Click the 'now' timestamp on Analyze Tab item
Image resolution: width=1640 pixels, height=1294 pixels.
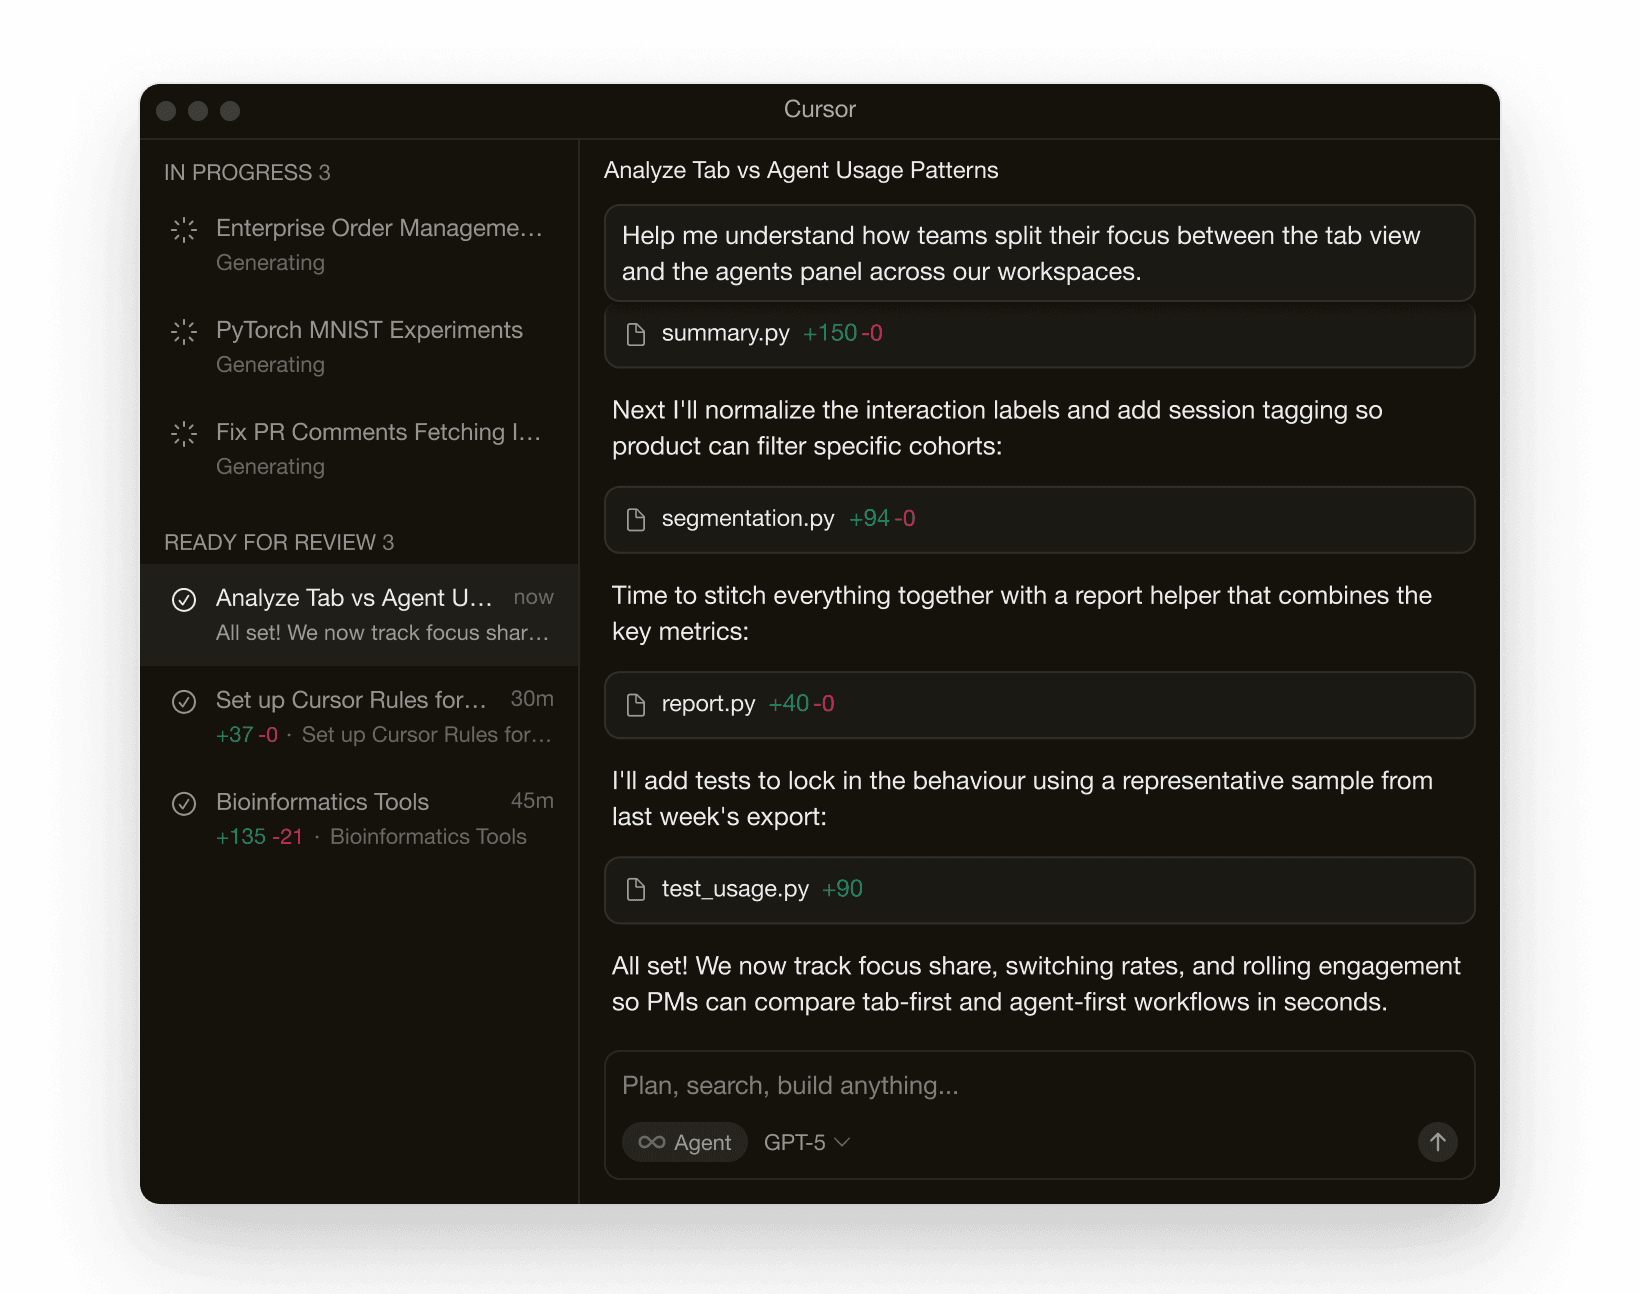coord(533,597)
